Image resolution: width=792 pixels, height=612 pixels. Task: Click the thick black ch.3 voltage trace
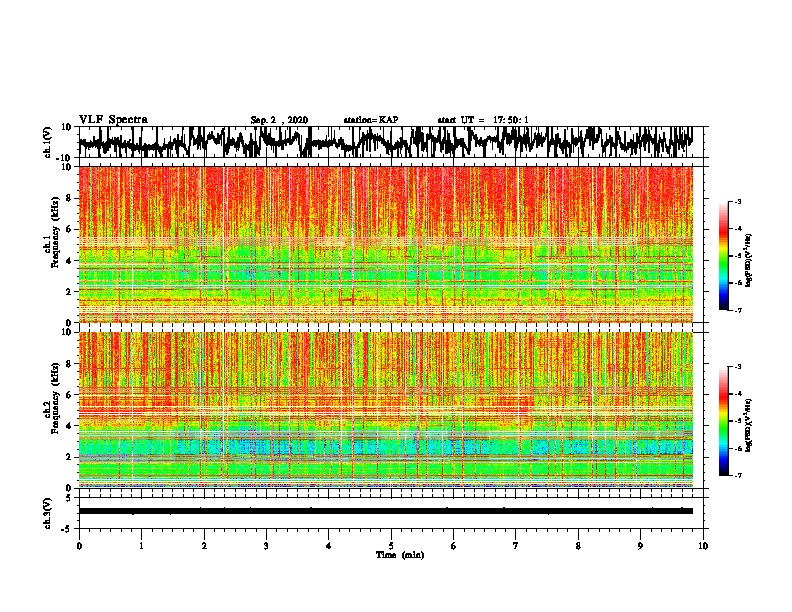(x=386, y=511)
